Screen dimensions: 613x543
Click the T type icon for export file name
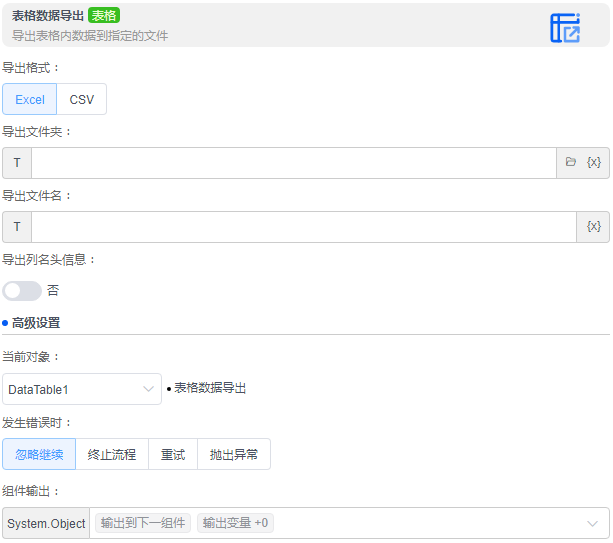tap(17, 227)
